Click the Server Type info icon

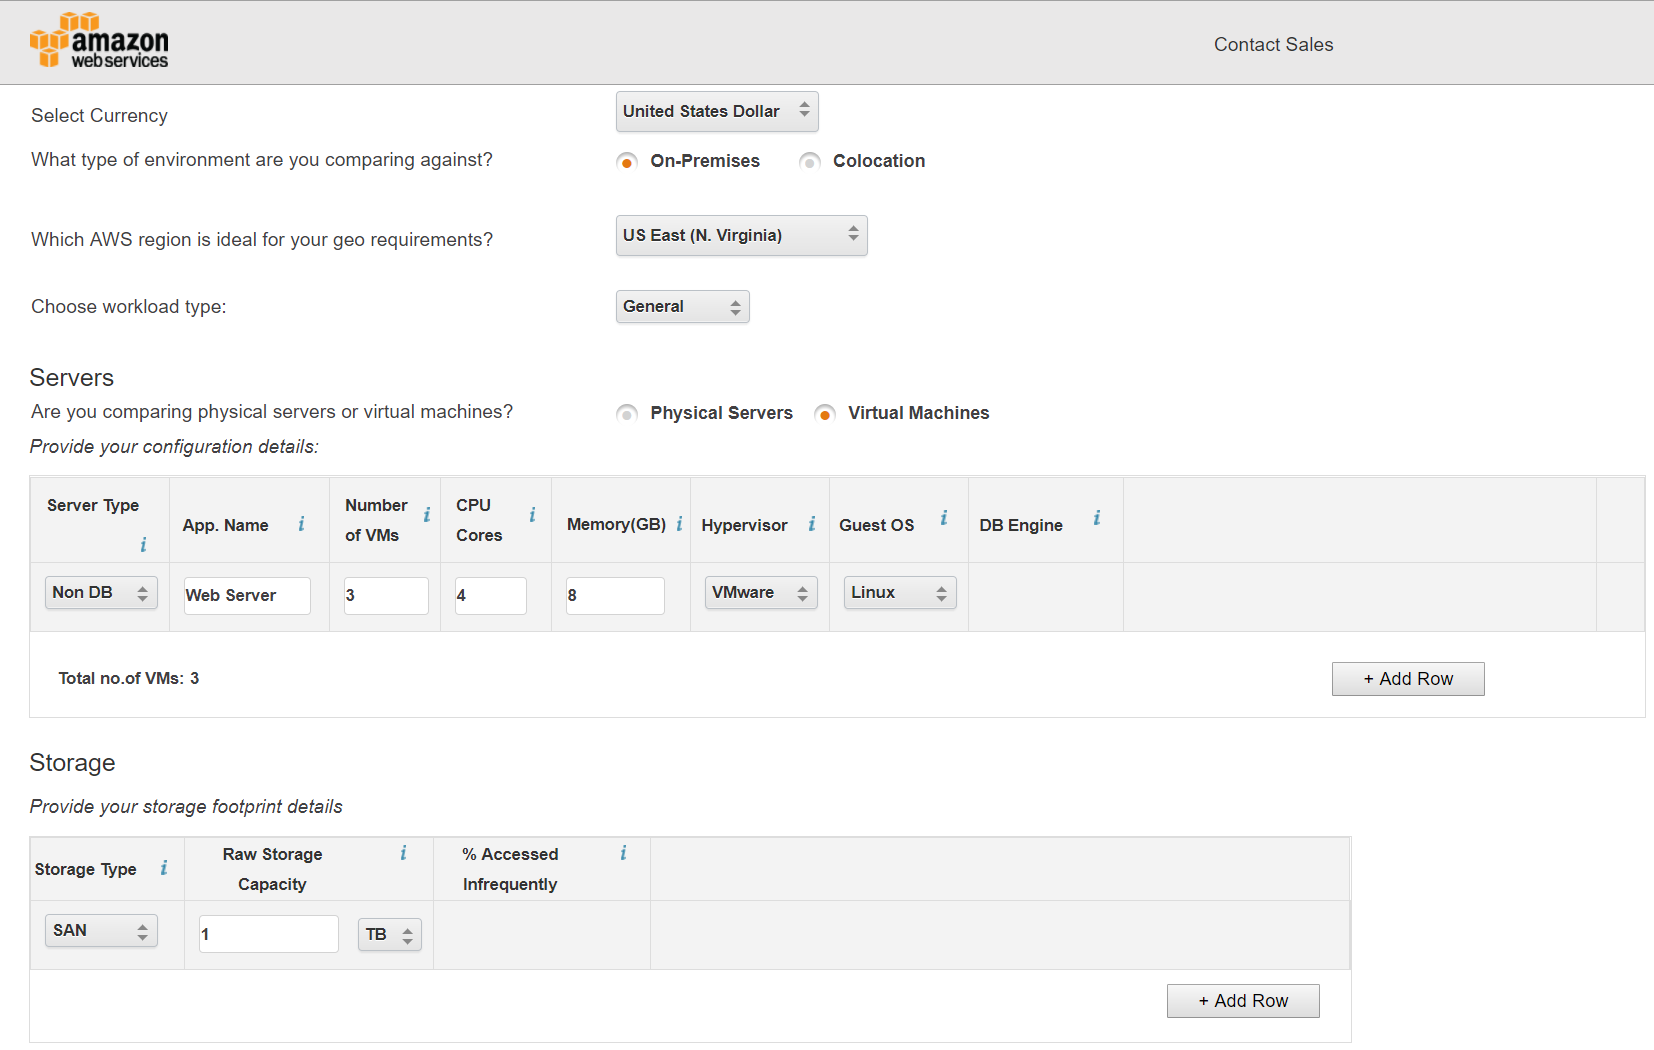click(x=143, y=545)
